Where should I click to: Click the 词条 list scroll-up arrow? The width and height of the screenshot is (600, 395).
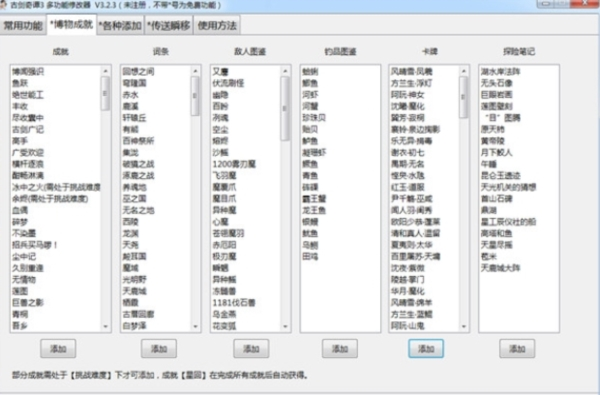195,71
